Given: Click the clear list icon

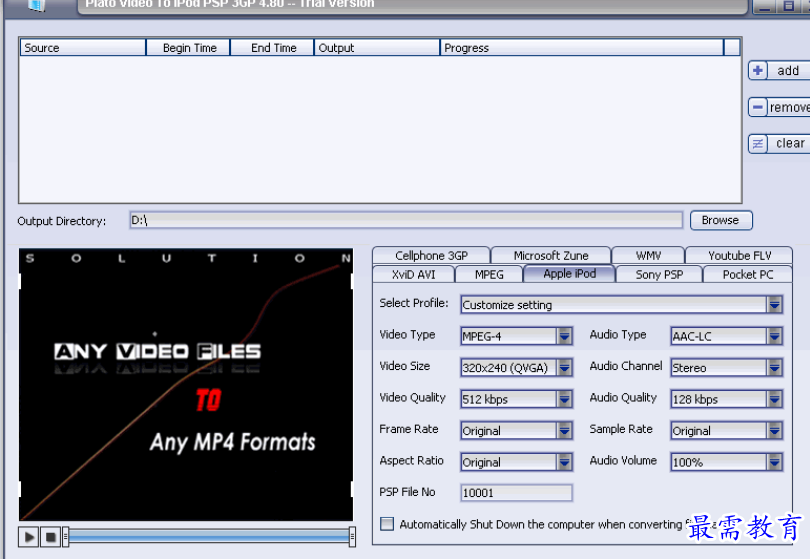Looking at the screenshot, I should 758,143.
